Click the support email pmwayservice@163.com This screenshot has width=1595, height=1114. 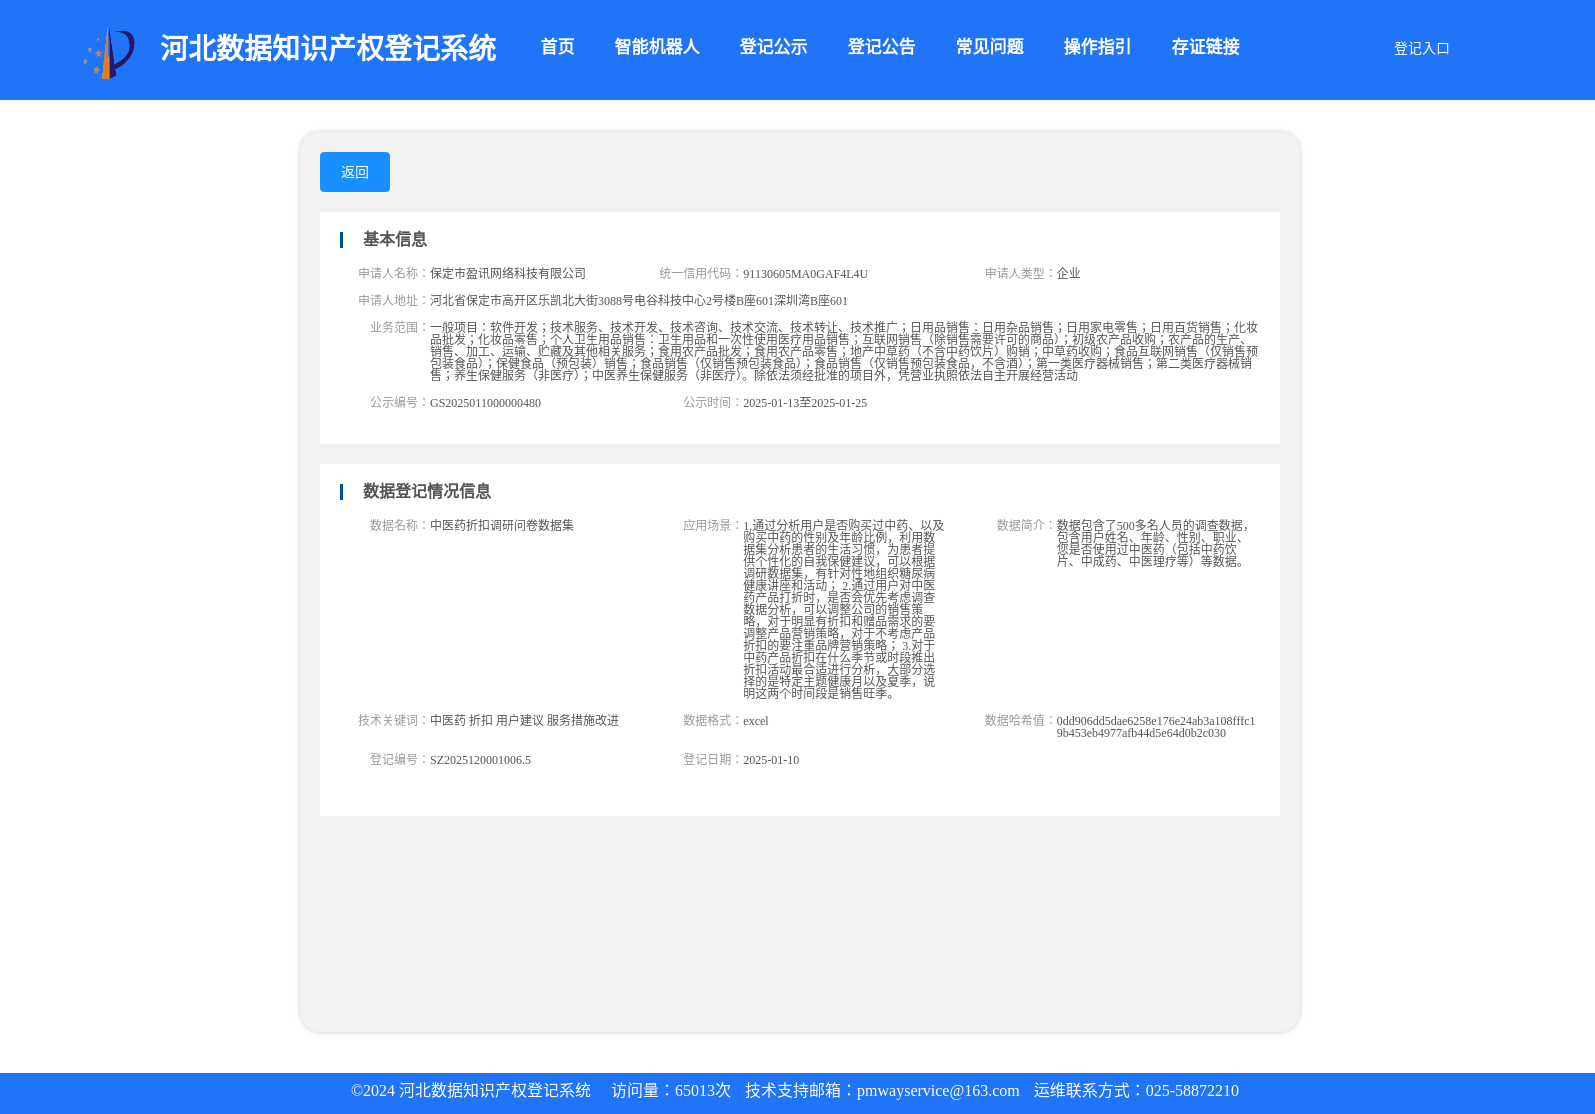(938, 1091)
